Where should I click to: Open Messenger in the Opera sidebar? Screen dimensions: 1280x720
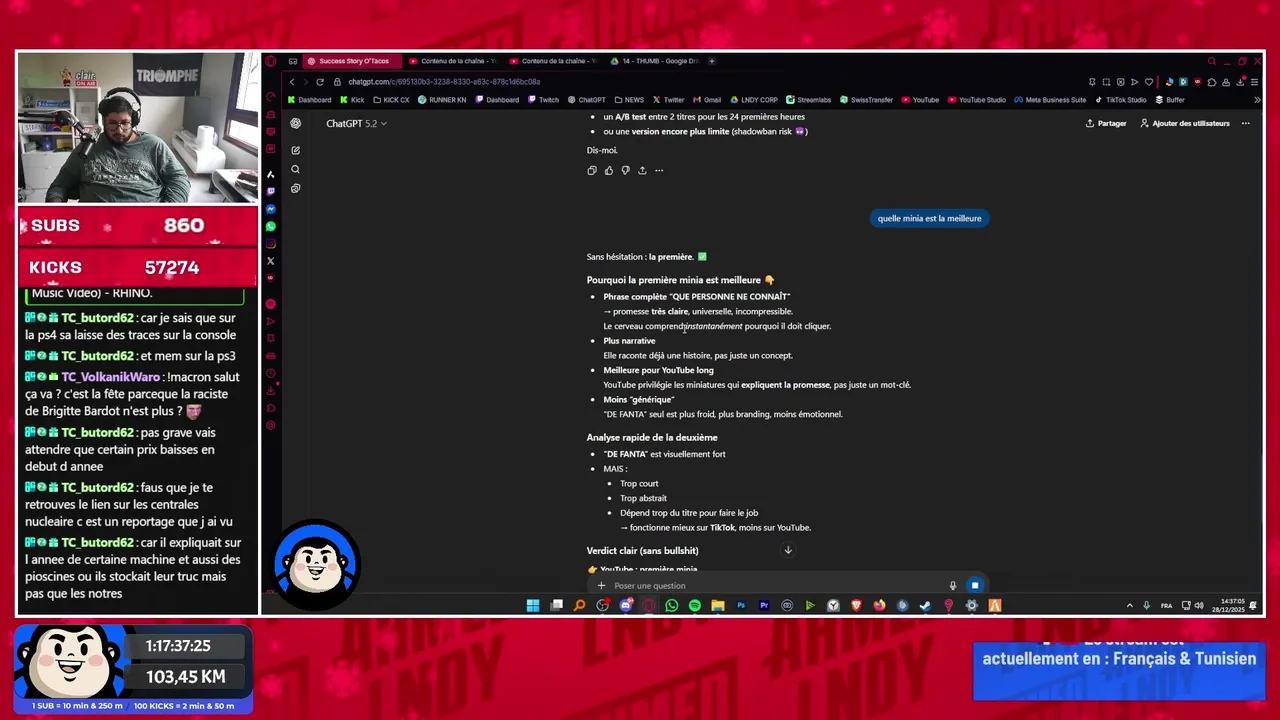tap(270, 209)
